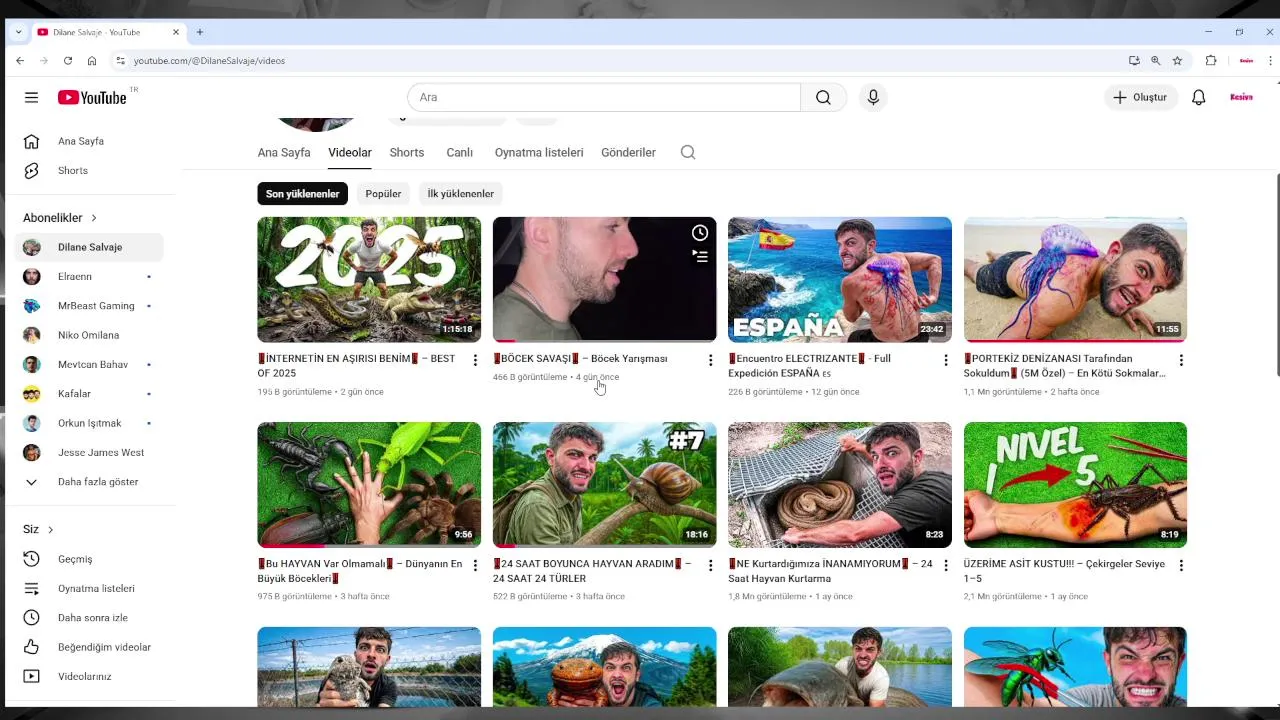Bookmark page with star icon
The height and width of the screenshot is (720, 1280).
(x=1177, y=61)
